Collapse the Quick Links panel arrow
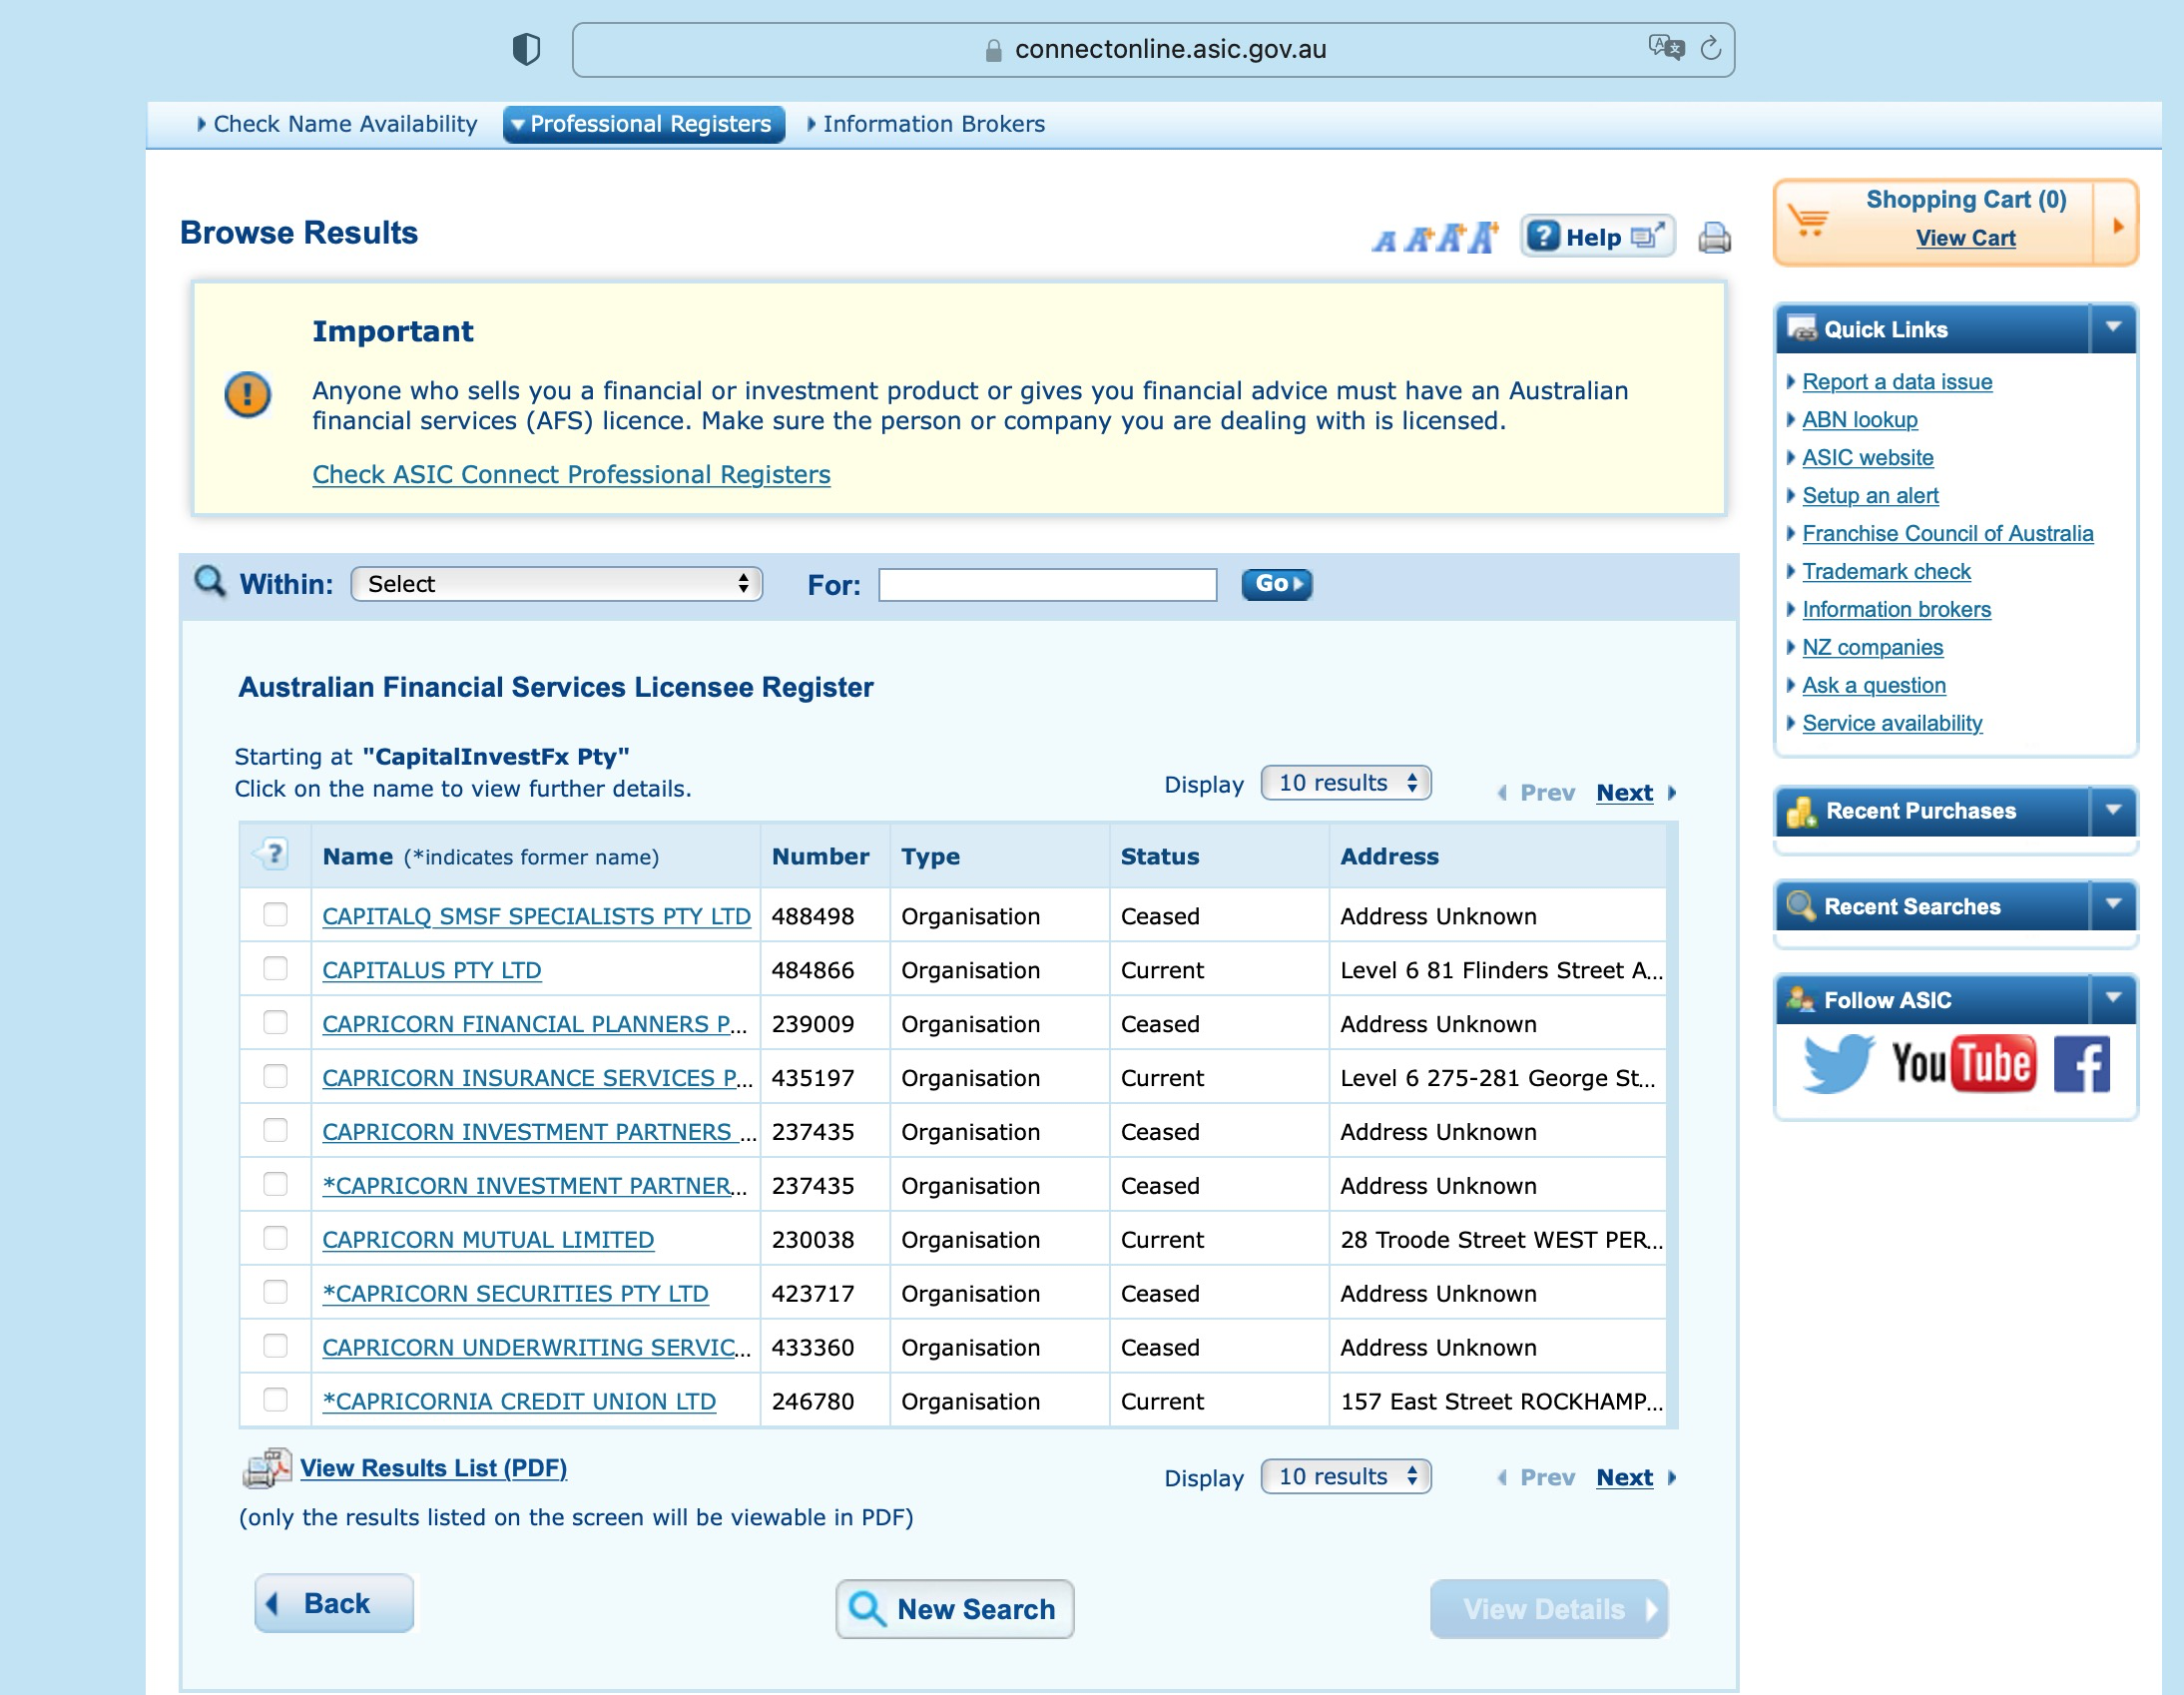Screen dimensions: 2184x1695 coord(2113,328)
